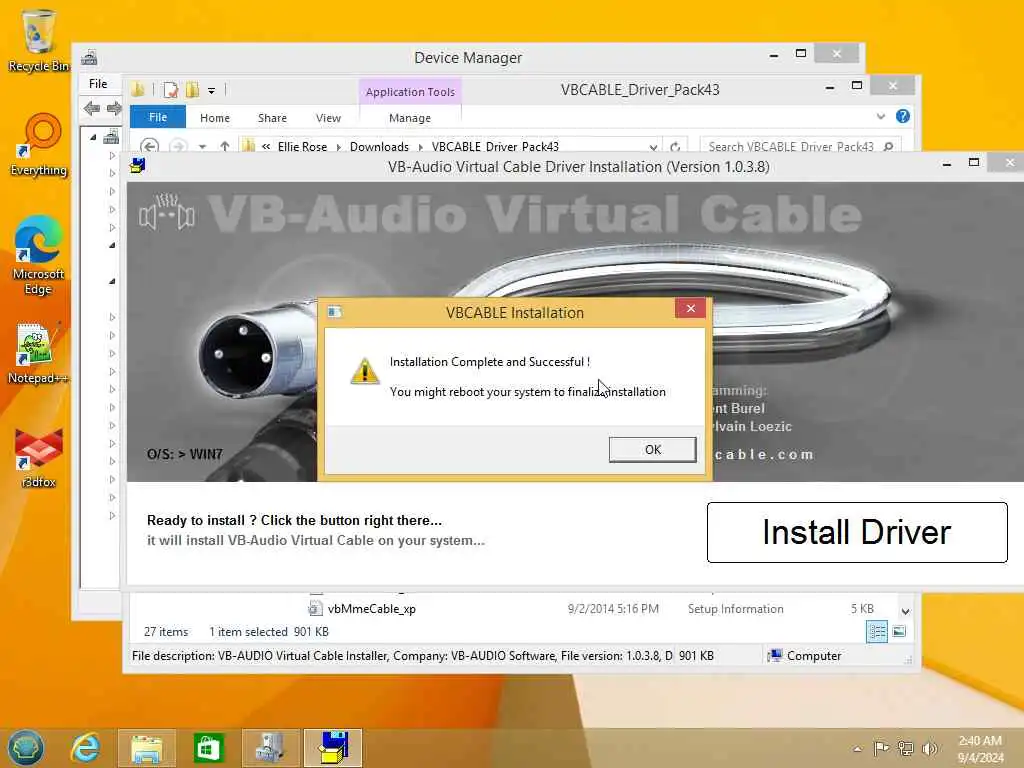Open the File tab in Explorer ribbon

point(158,118)
